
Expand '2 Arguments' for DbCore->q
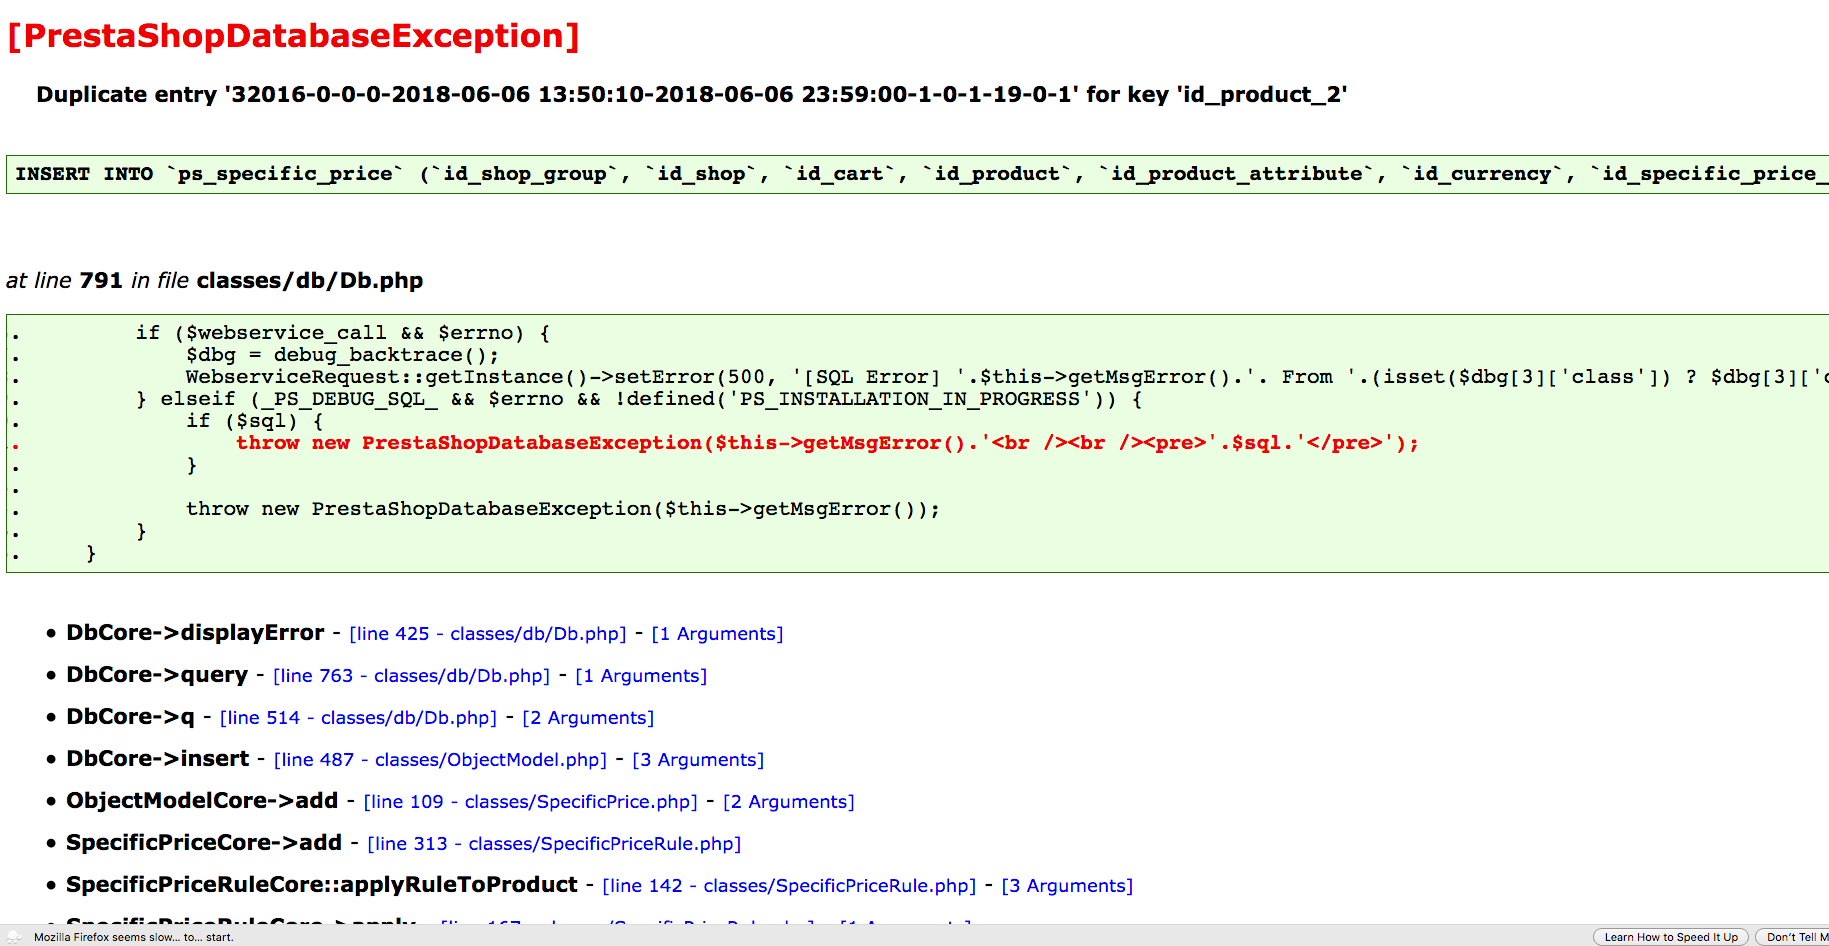click(x=588, y=718)
